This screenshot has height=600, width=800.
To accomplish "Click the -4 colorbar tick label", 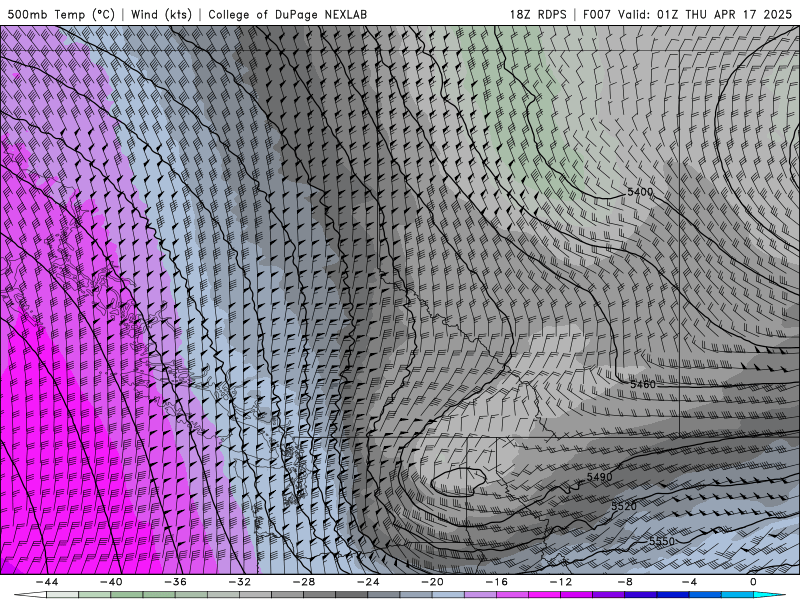I will (x=690, y=582).
